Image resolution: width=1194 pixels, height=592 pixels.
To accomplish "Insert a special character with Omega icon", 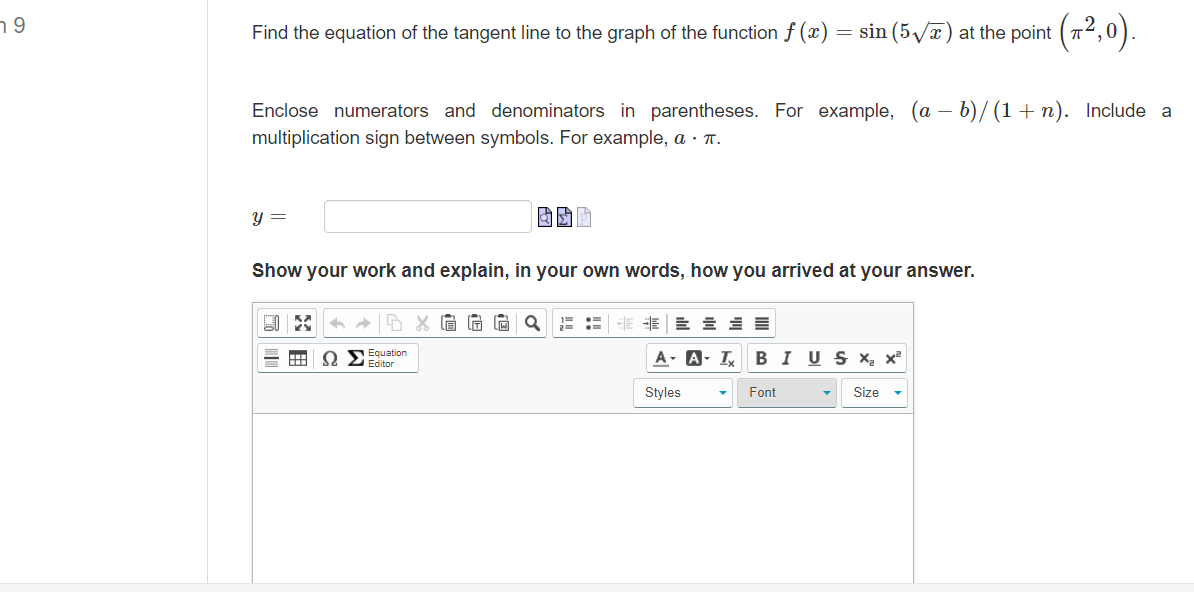I will 329,357.
